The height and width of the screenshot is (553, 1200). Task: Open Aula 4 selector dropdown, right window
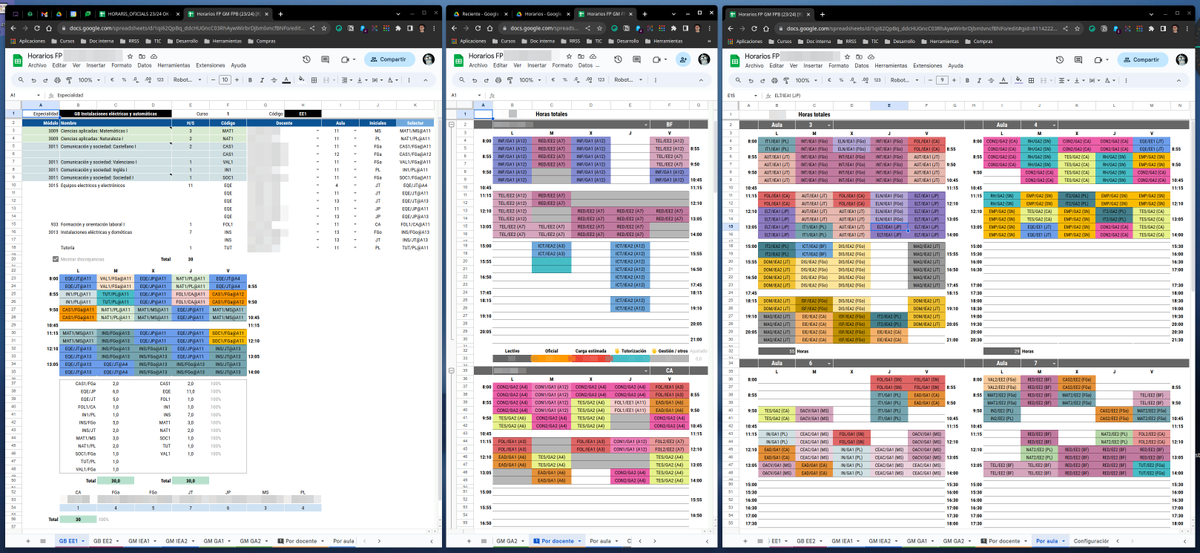[1054, 125]
